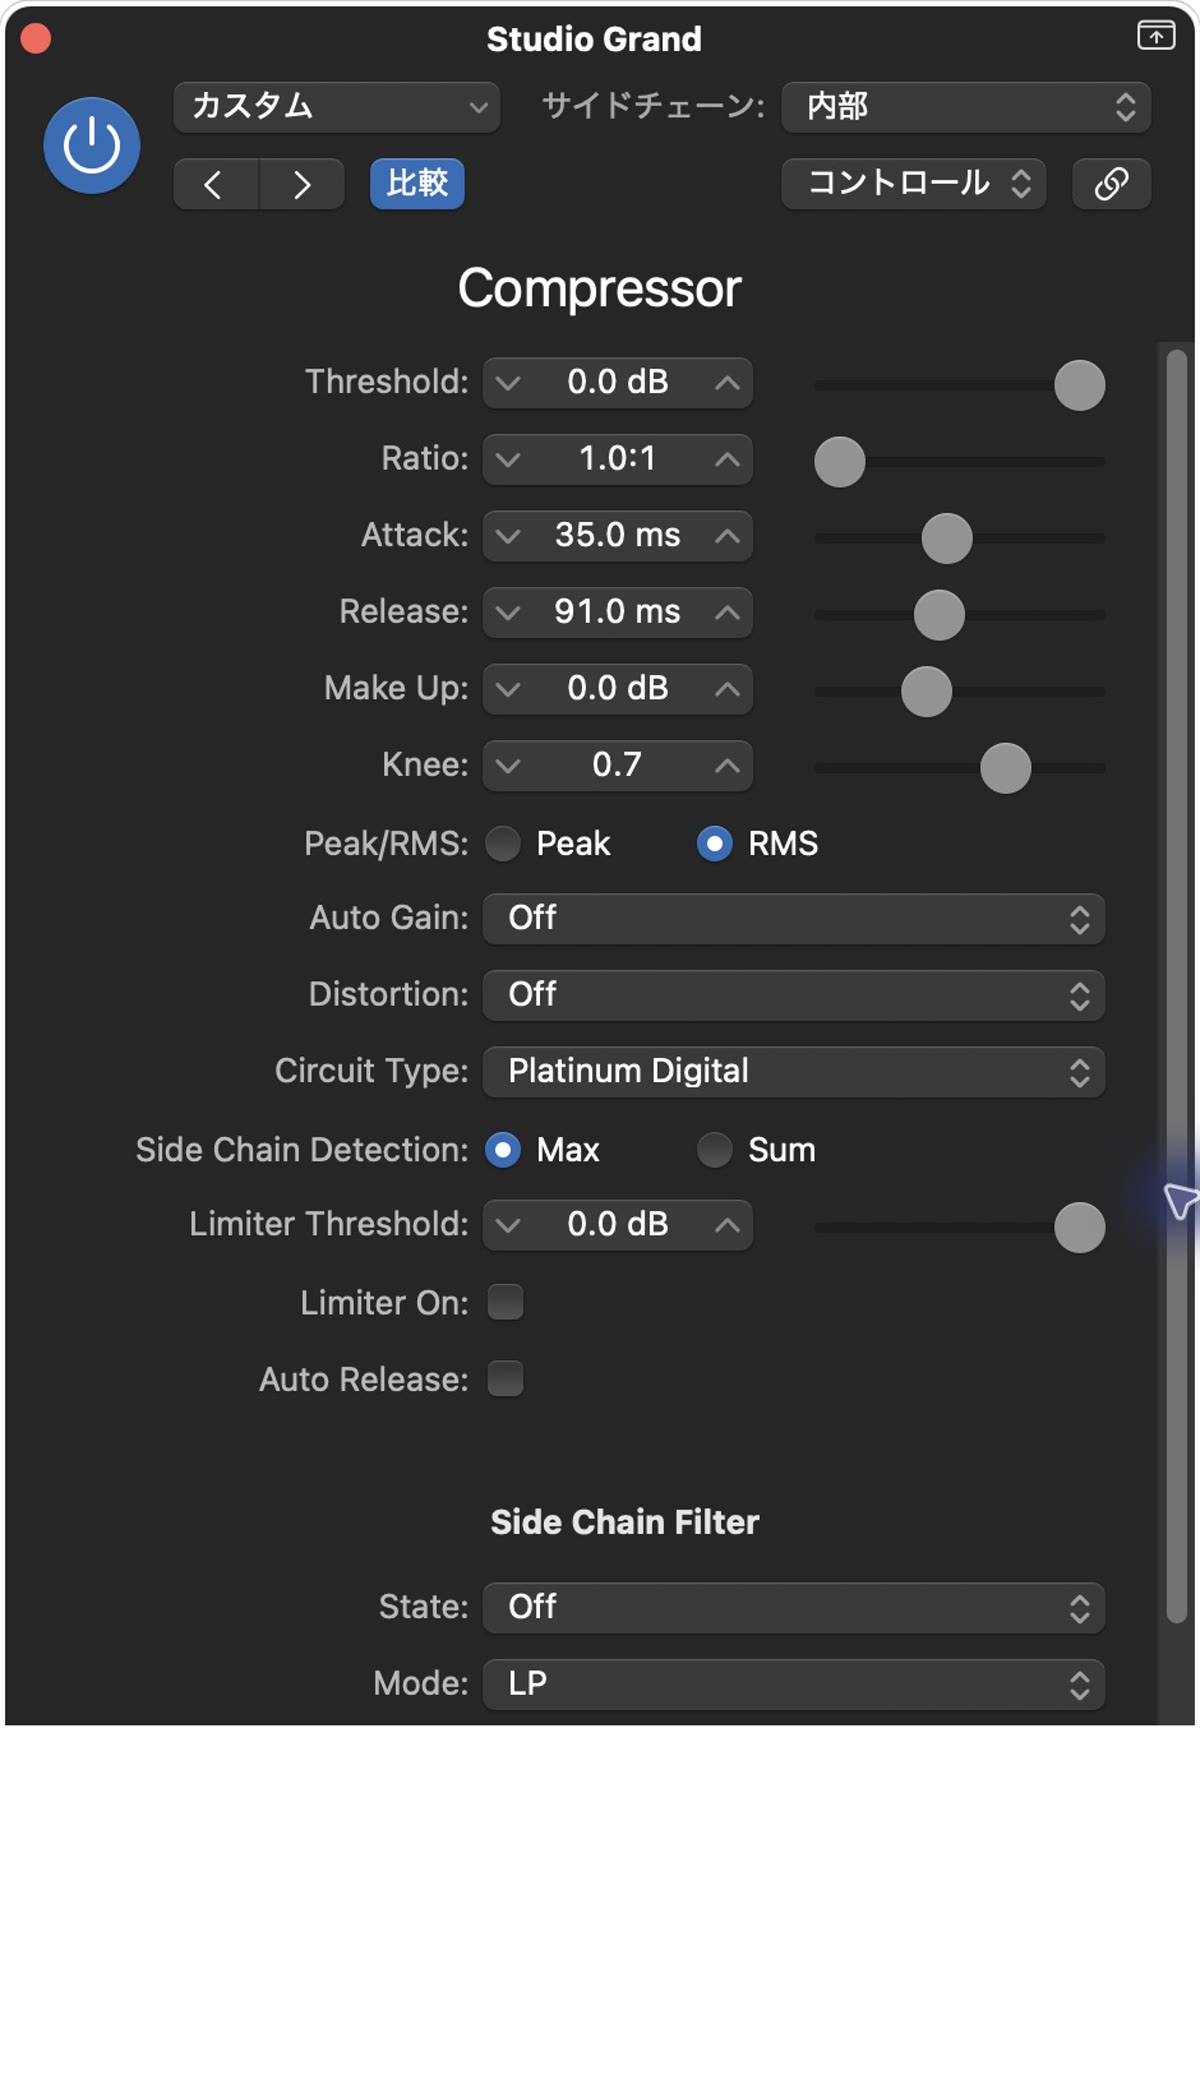
Task: Toggle the plug-in power bypass button
Action: (91, 146)
